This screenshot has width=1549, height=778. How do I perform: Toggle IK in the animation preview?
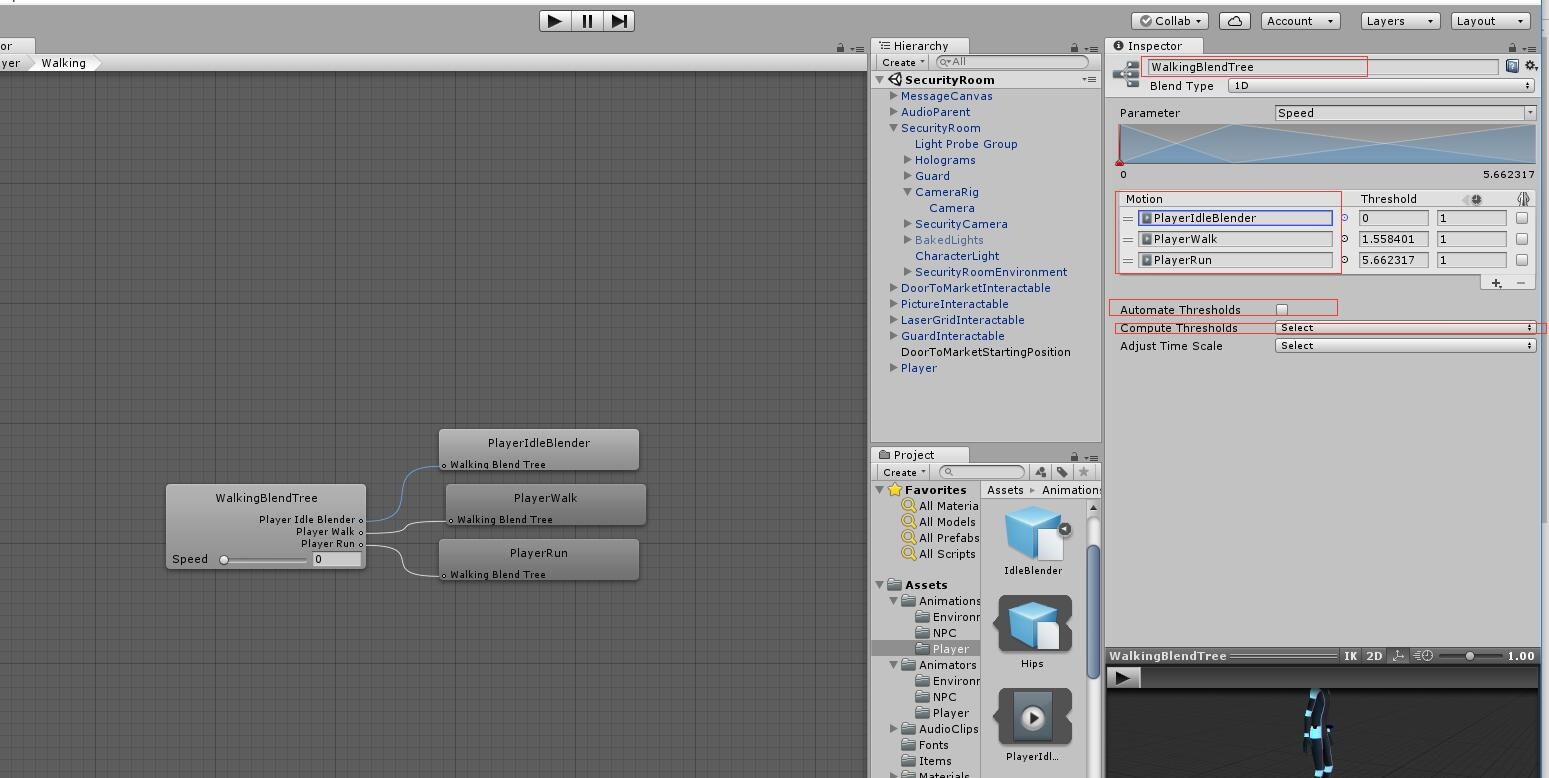pyautogui.click(x=1350, y=656)
